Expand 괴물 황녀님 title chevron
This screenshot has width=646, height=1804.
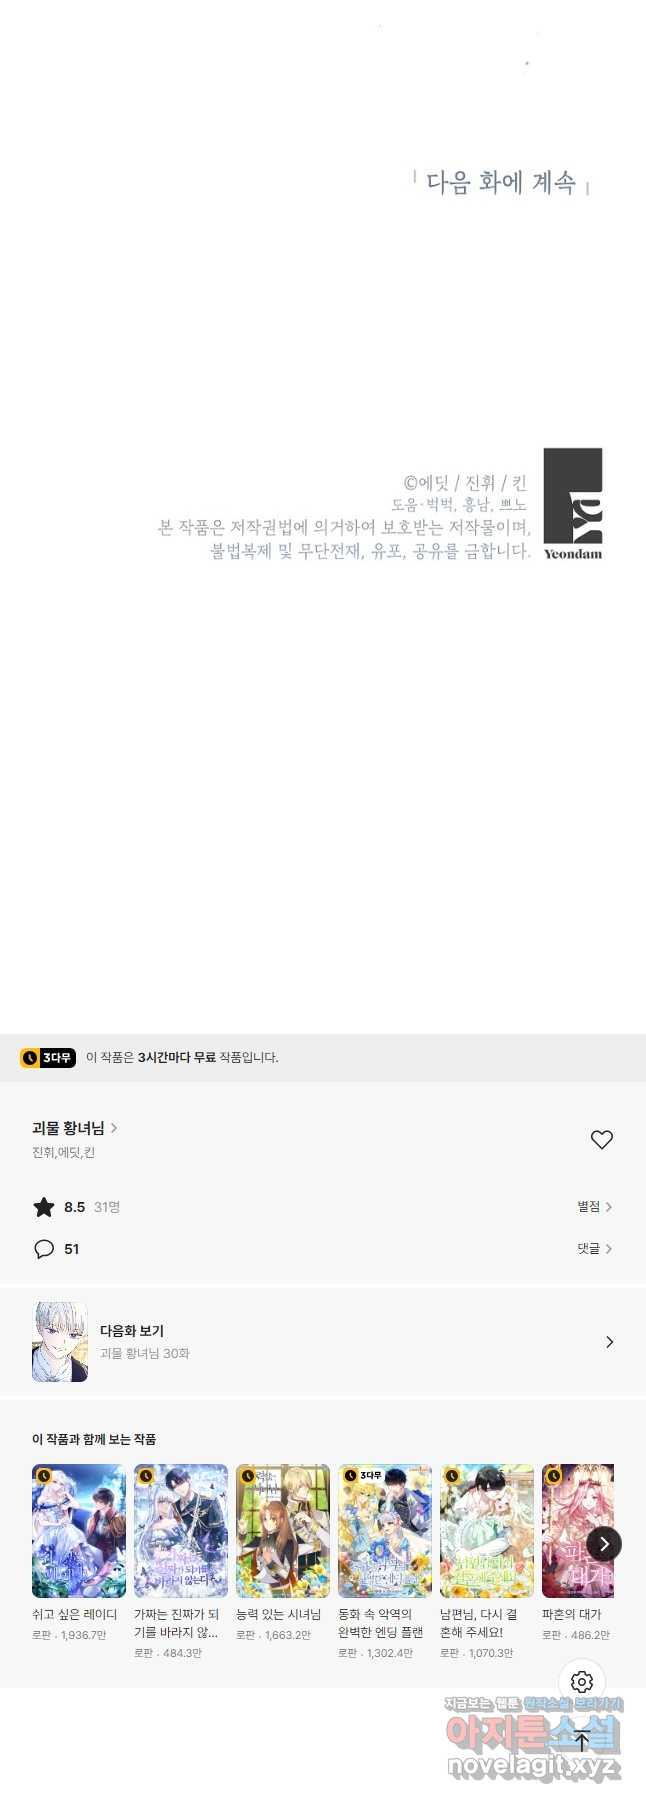(114, 1128)
